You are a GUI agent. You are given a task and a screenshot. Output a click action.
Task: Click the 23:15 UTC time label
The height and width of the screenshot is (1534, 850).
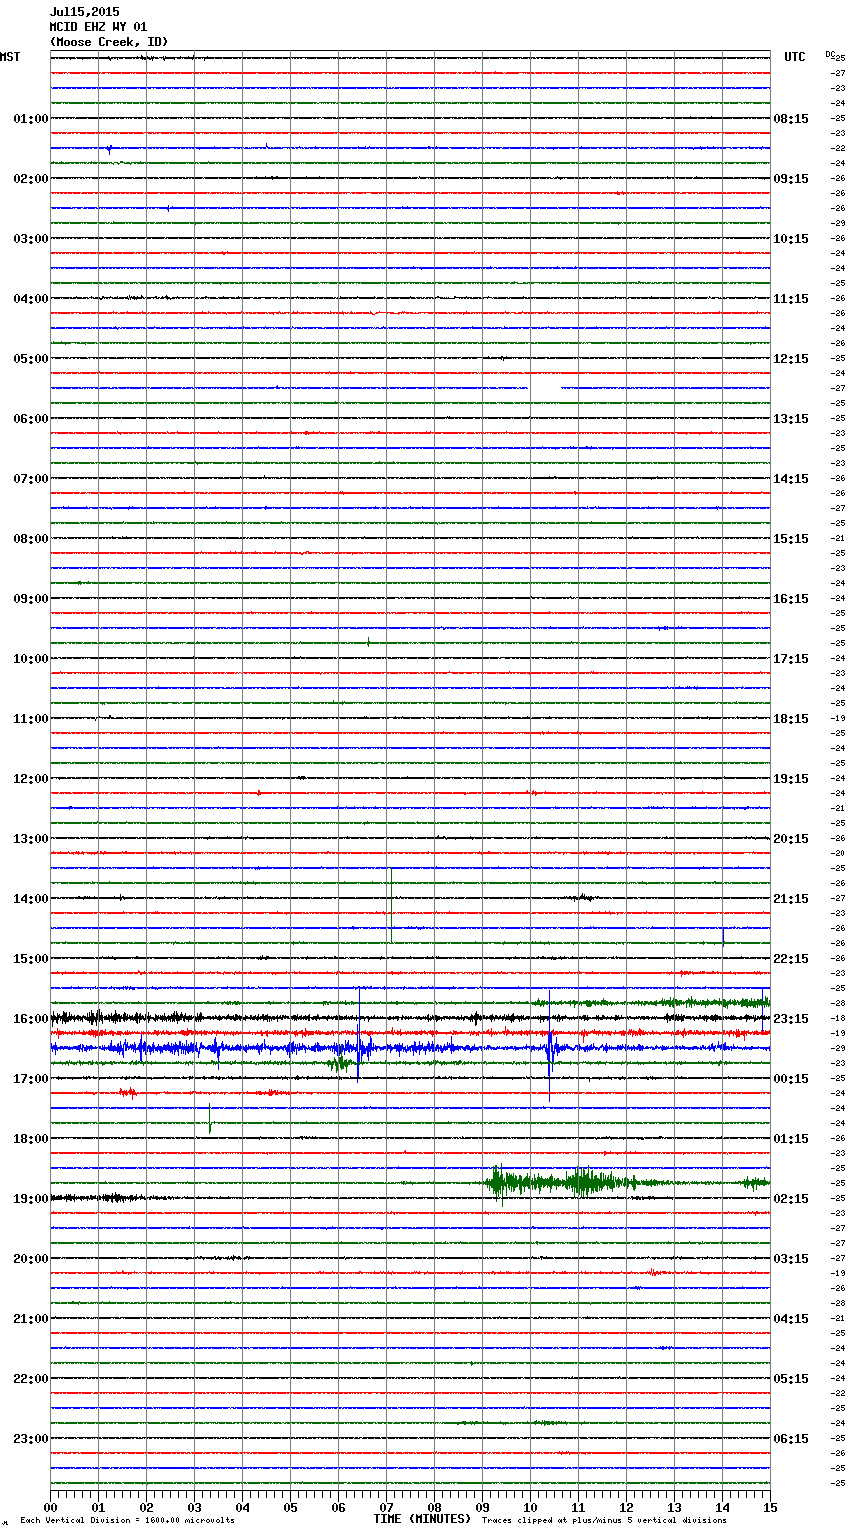(791, 1018)
